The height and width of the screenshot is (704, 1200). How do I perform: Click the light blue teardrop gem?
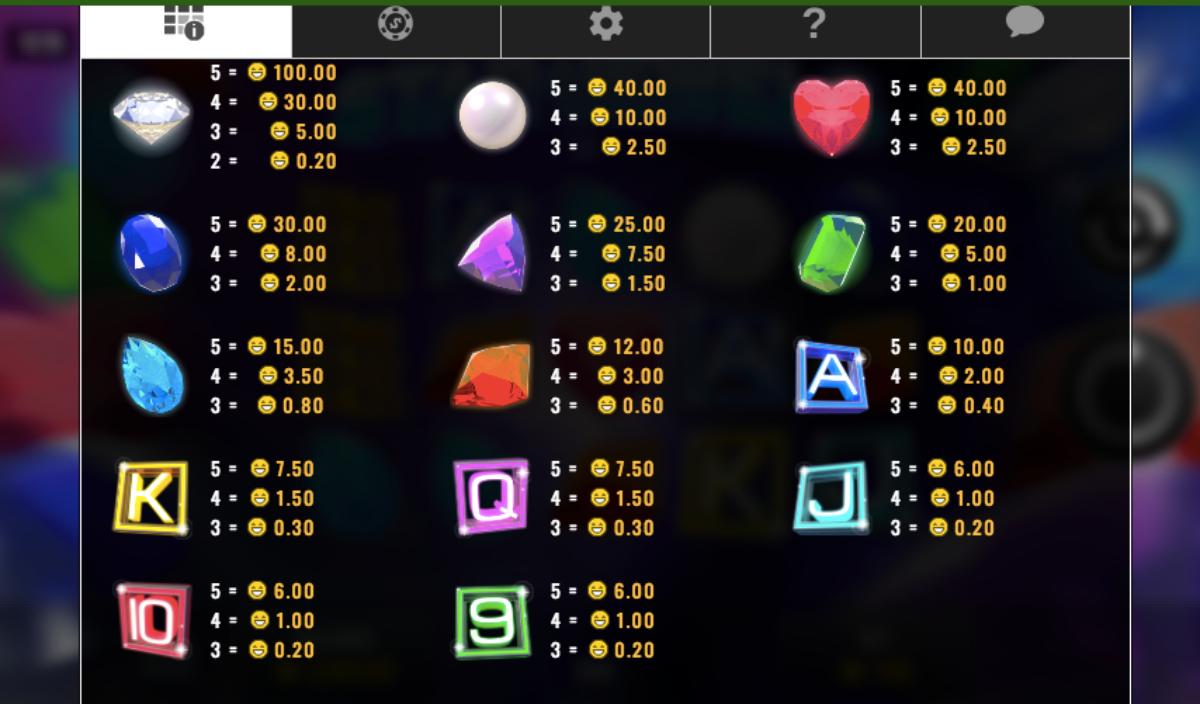(x=152, y=375)
